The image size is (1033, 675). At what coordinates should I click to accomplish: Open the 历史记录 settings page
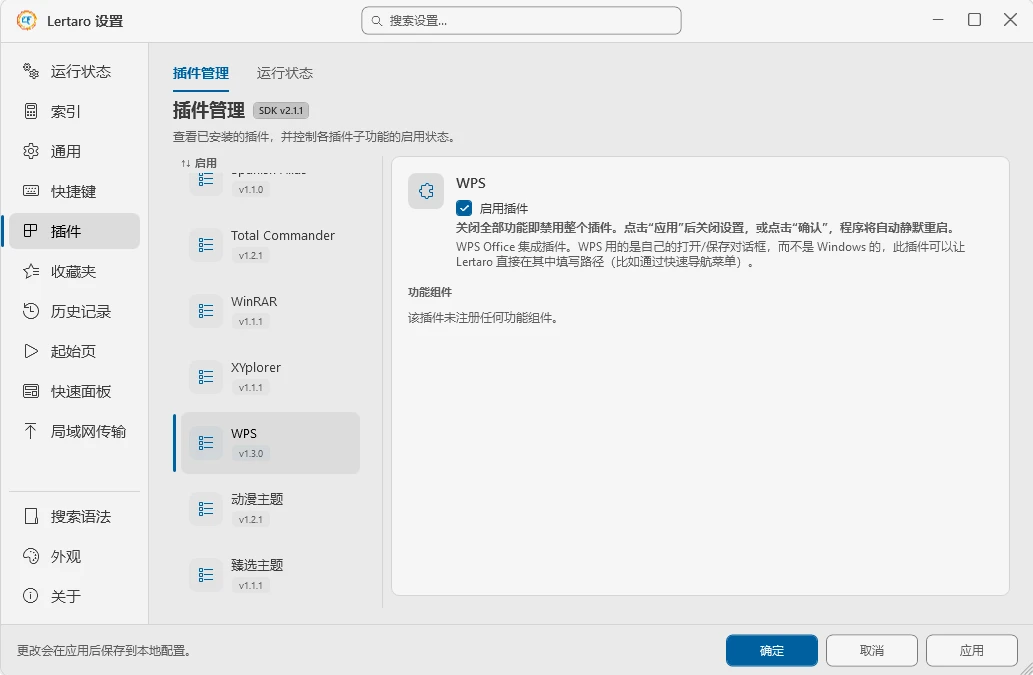coord(74,311)
